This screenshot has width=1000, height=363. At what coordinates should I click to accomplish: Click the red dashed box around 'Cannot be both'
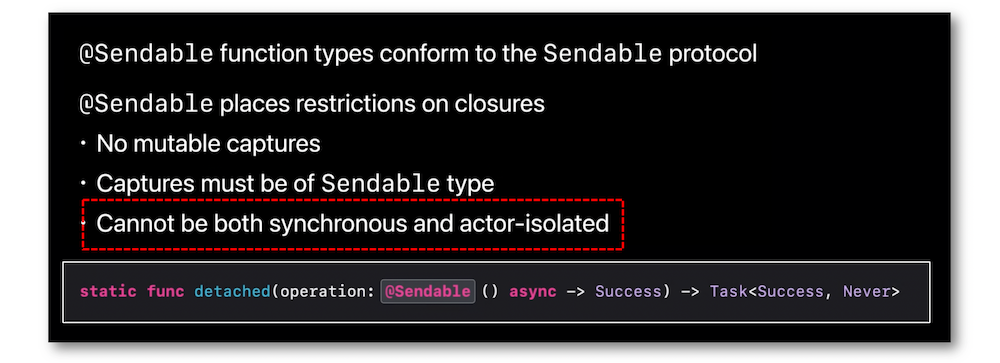tap(352, 224)
